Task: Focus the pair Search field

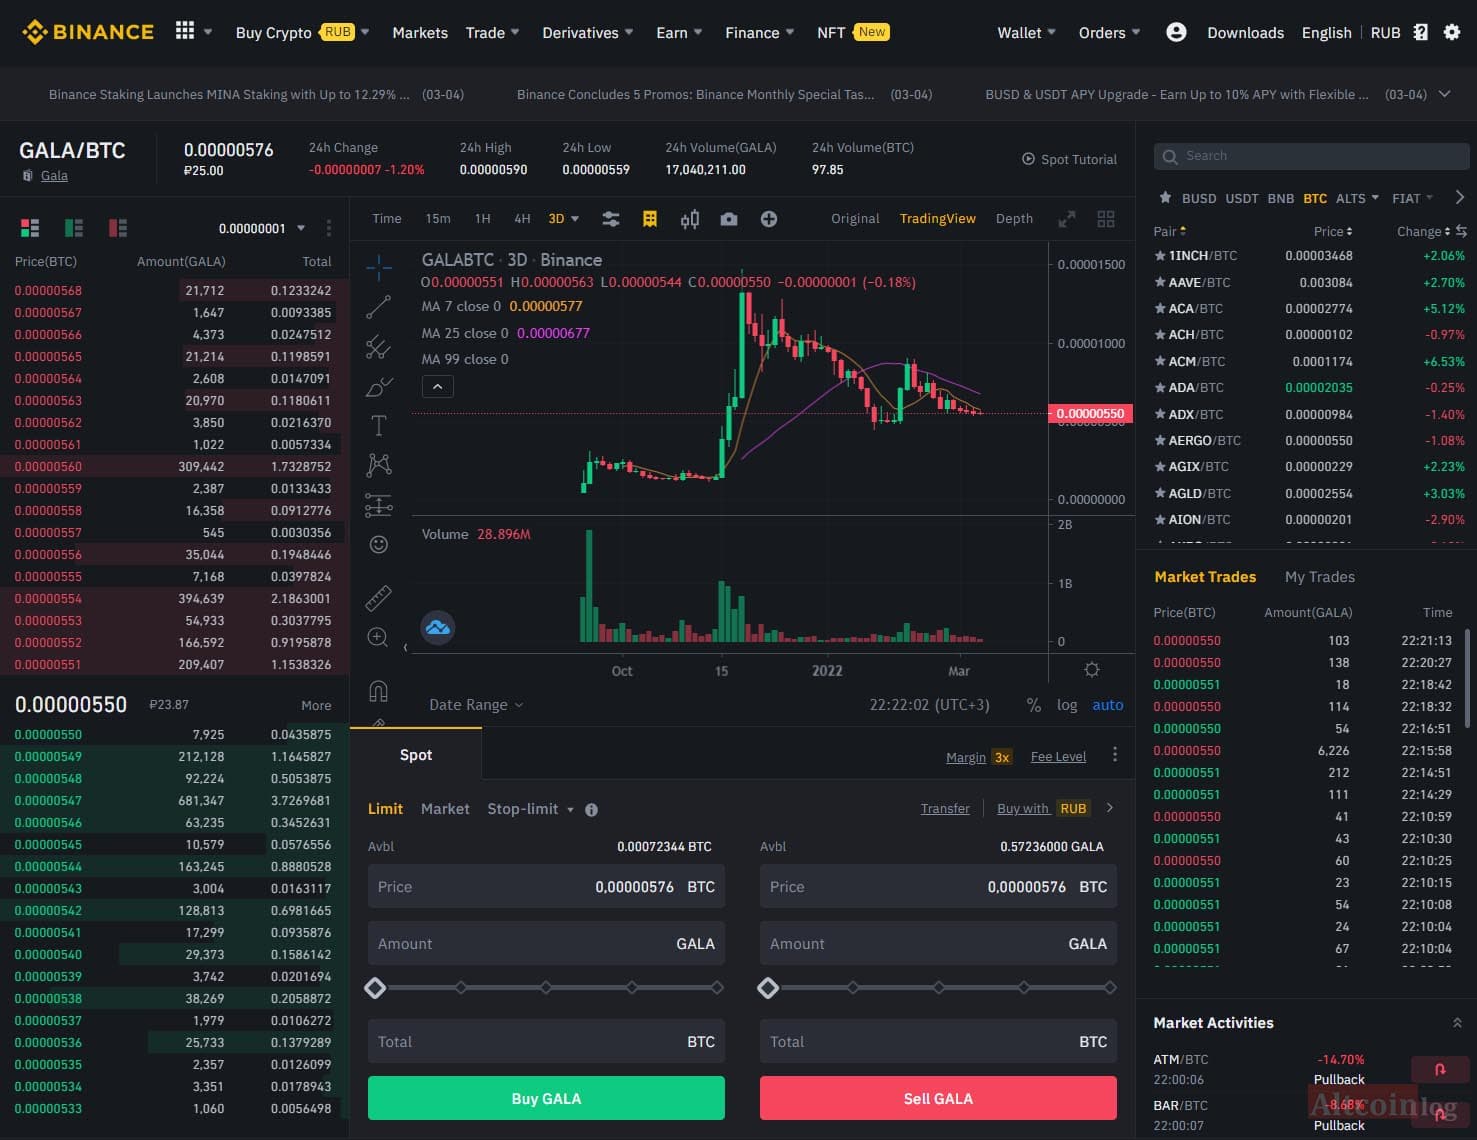Action: [1312, 156]
